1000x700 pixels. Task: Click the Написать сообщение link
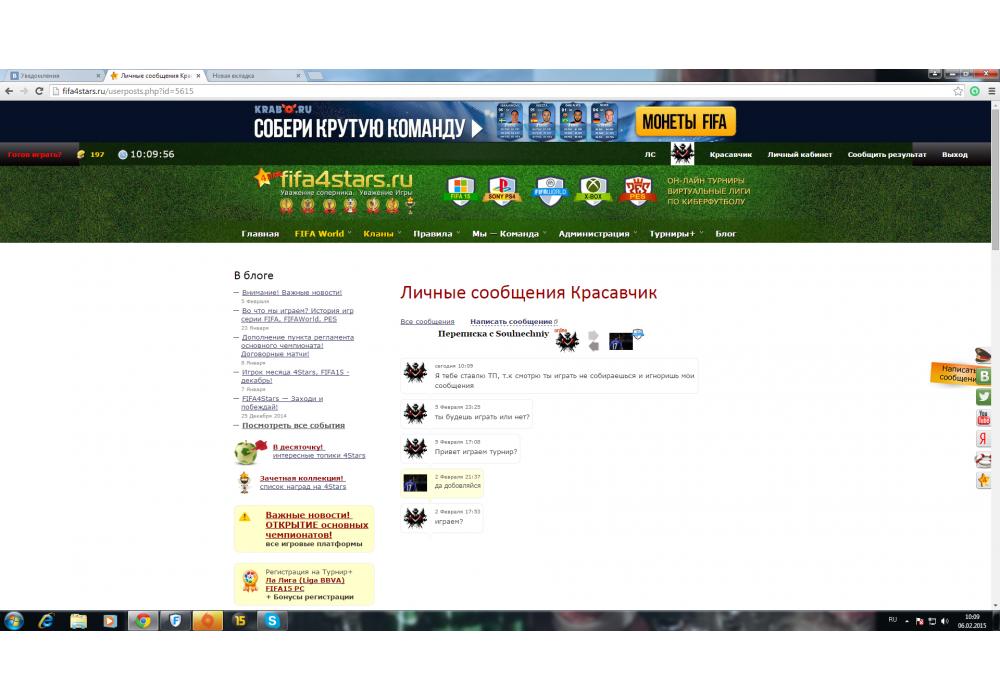pyautogui.click(x=511, y=322)
